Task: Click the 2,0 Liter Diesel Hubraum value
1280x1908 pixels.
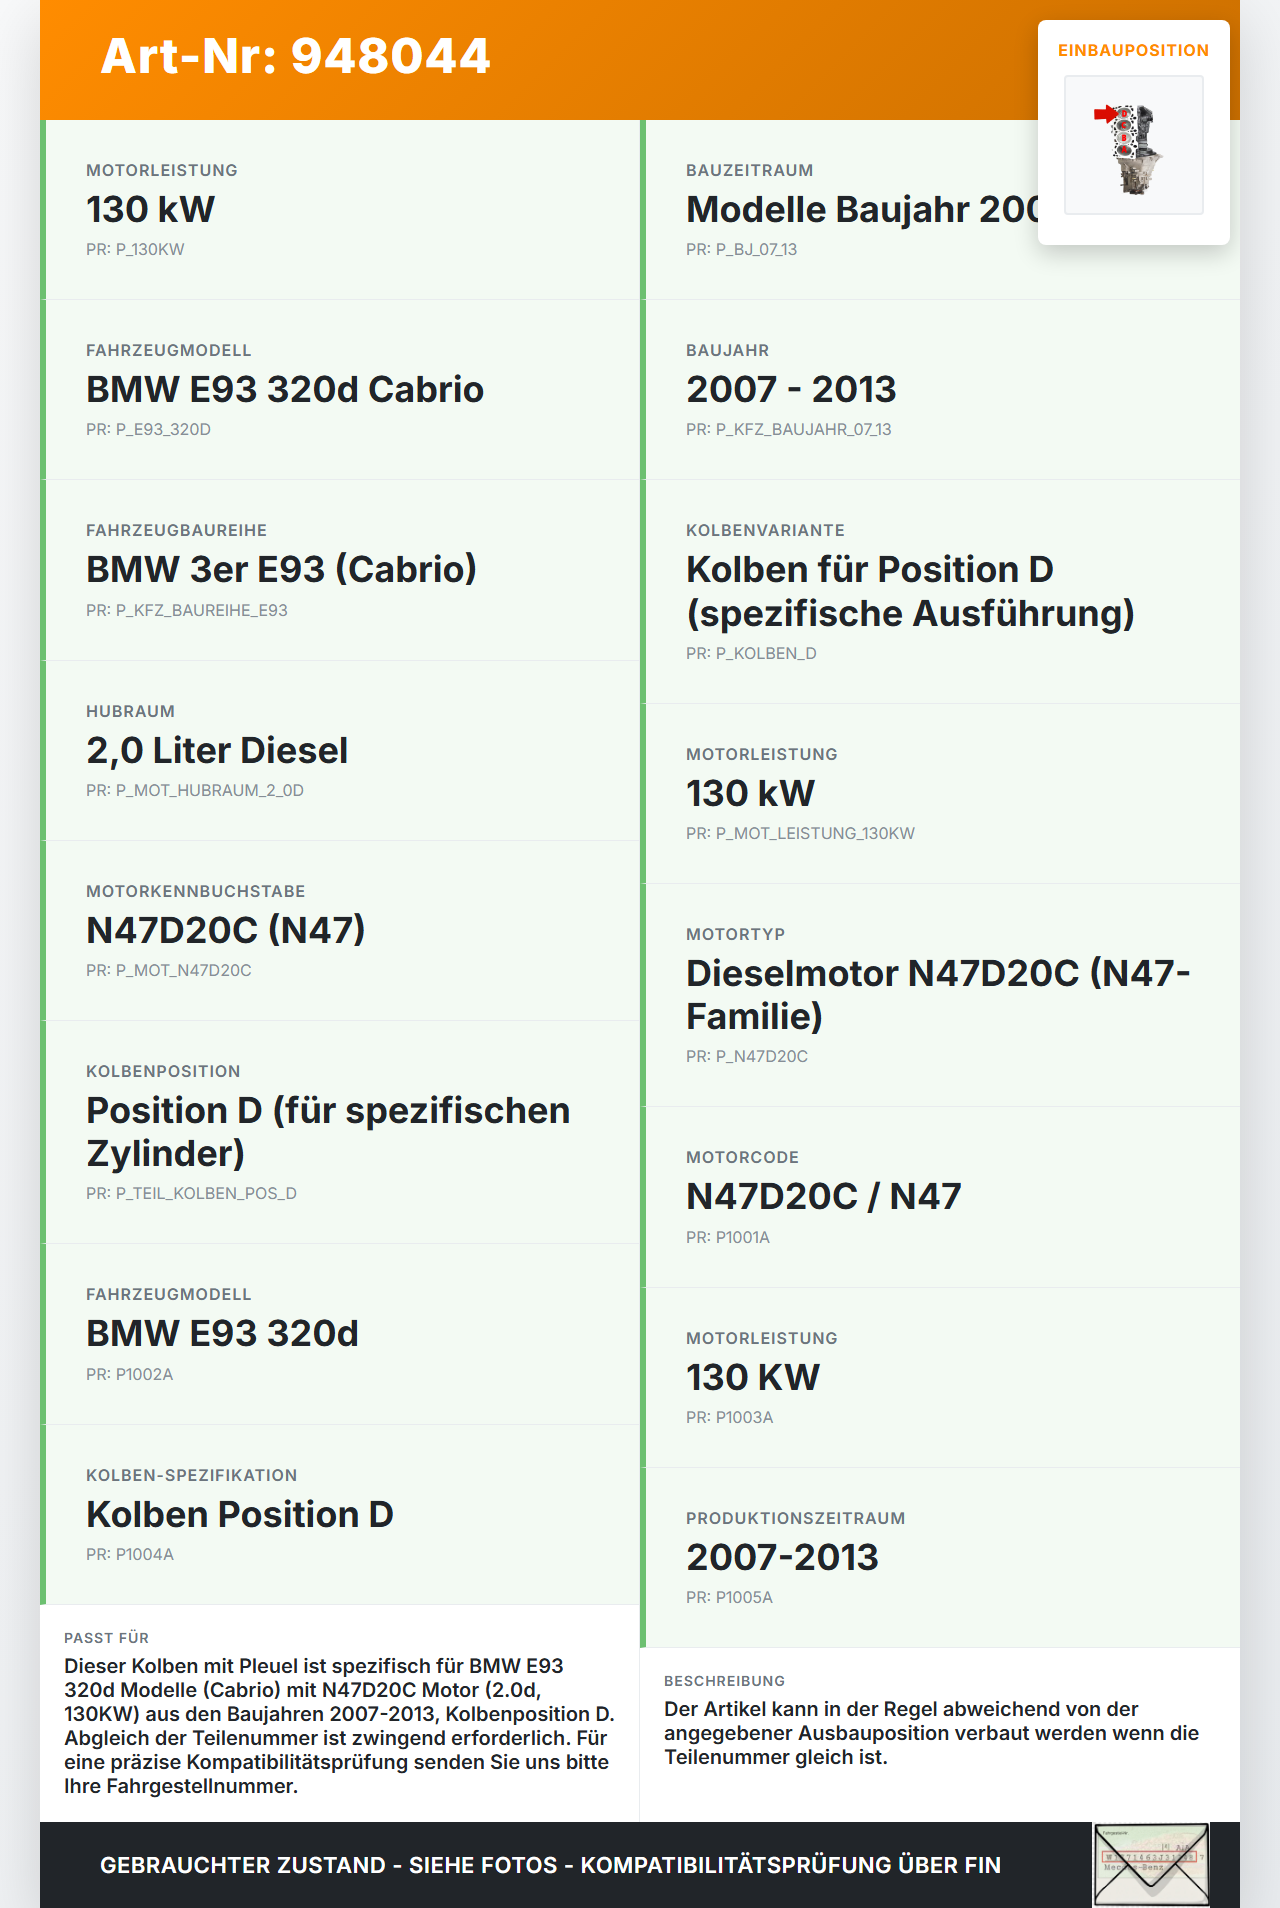Action: [217, 751]
